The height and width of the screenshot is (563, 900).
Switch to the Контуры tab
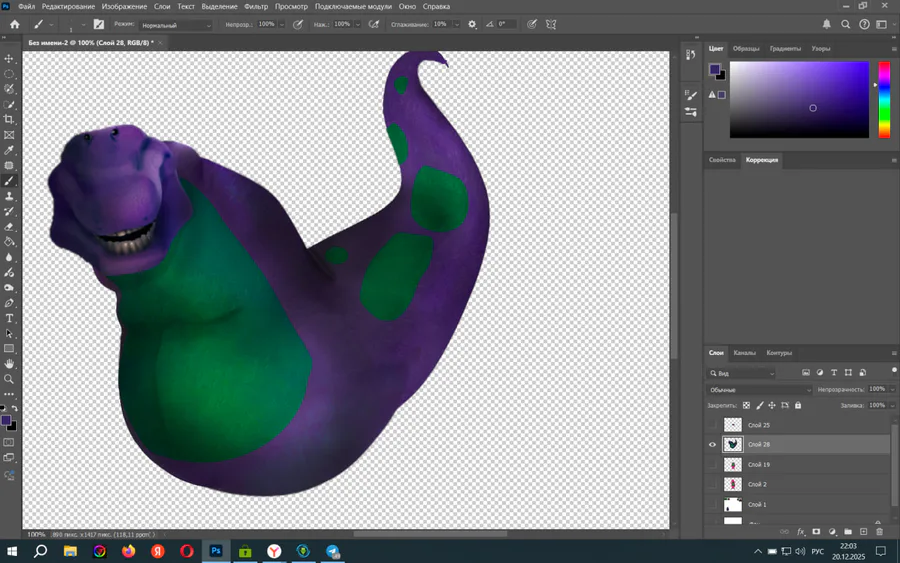[x=779, y=353]
